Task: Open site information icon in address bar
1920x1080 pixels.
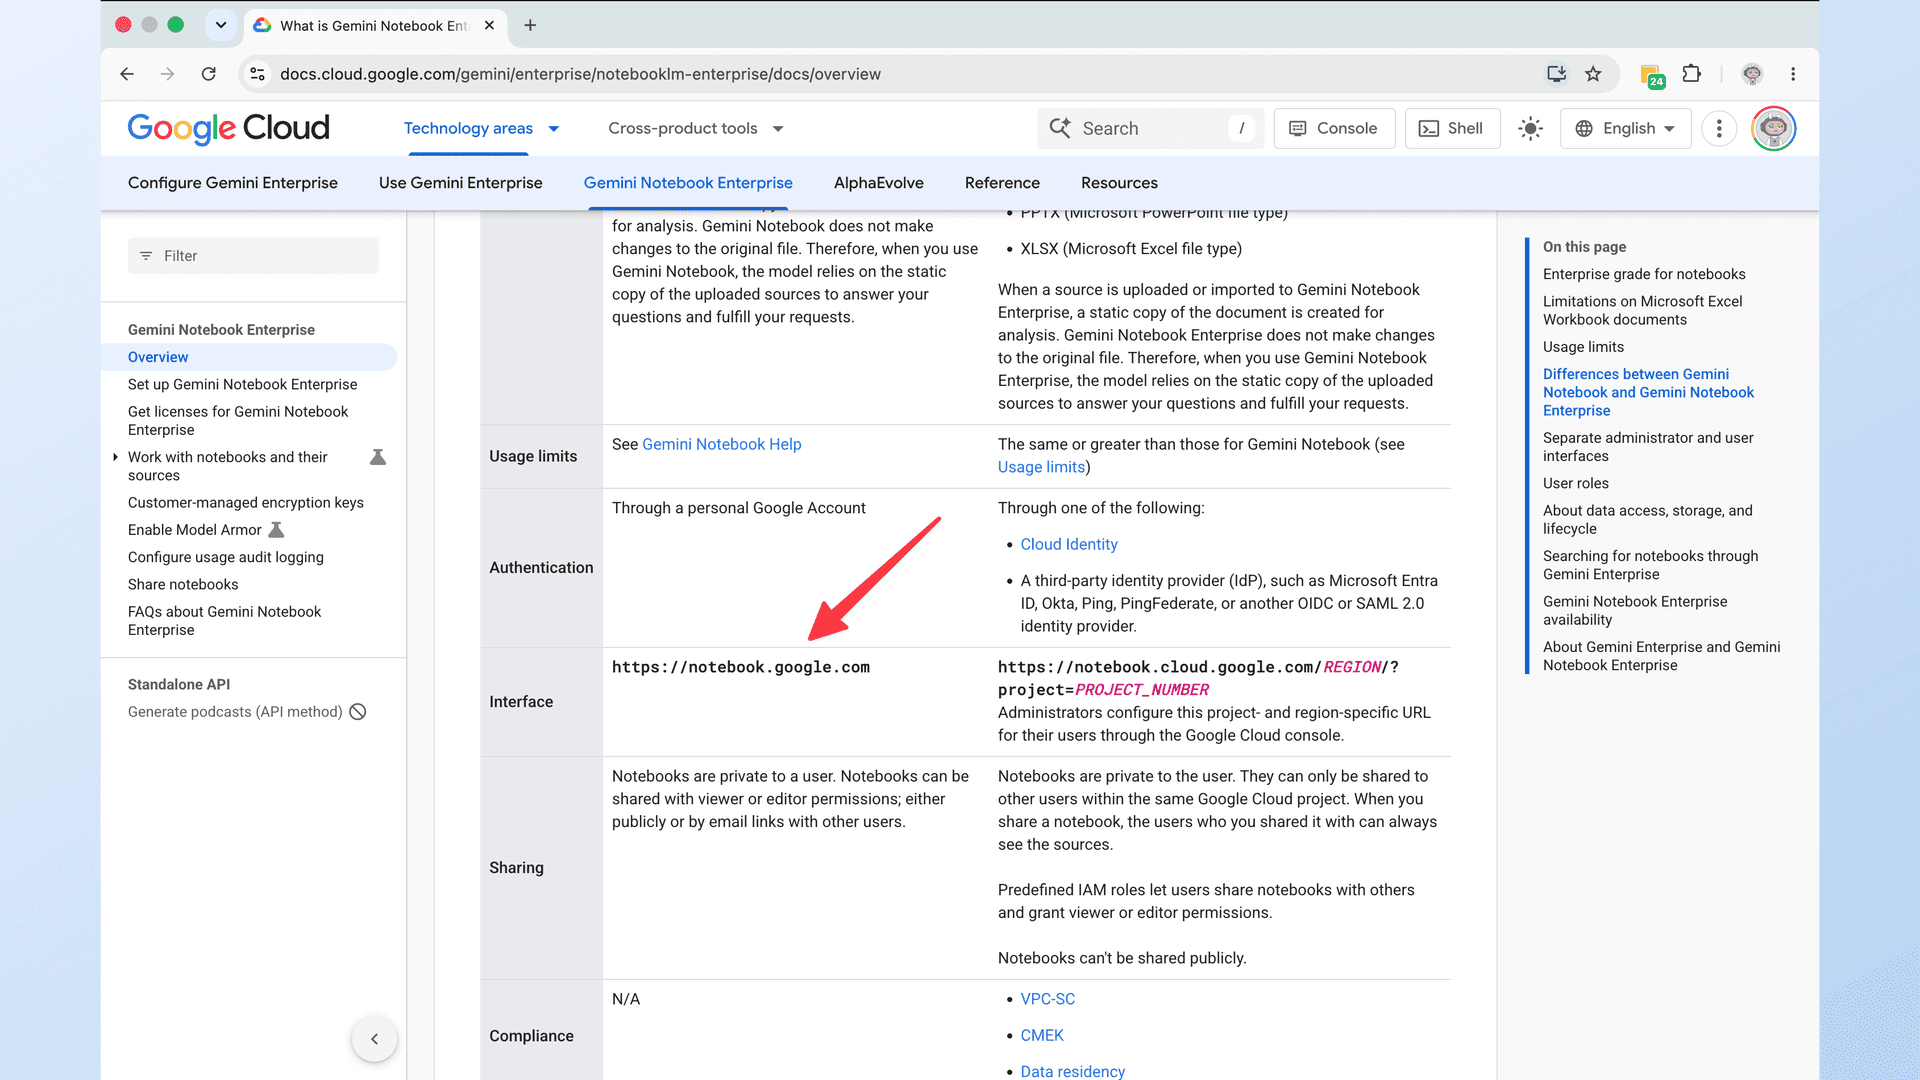Action: click(x=258, y=74)
